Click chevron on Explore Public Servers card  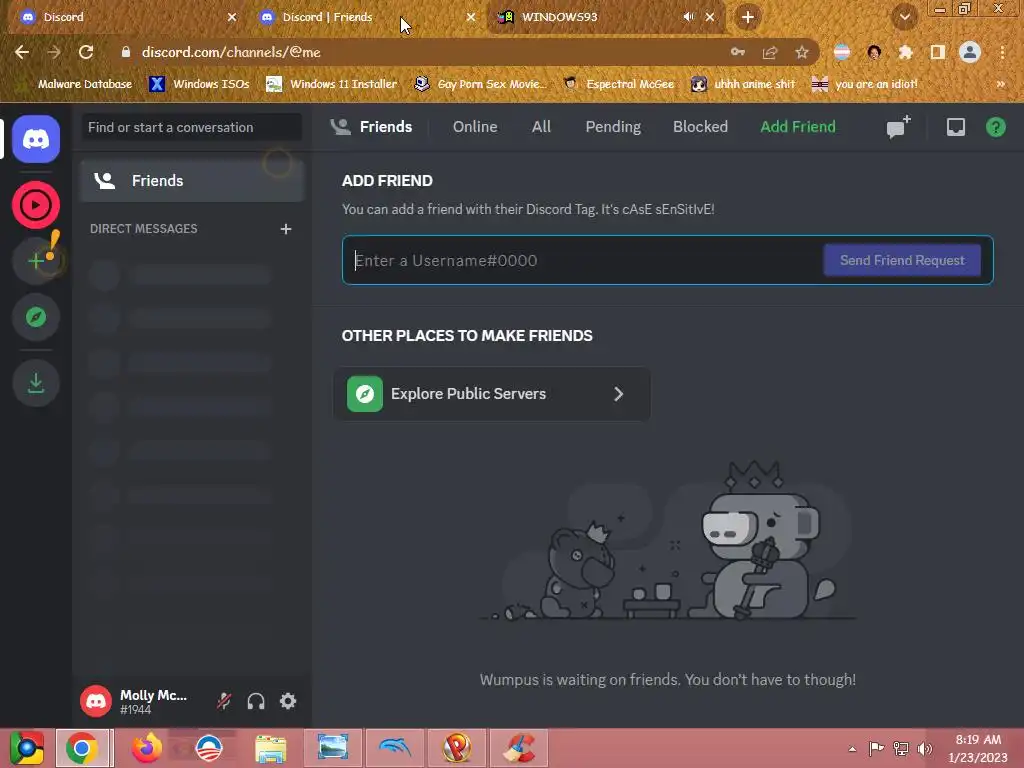[x=618, y=394]
